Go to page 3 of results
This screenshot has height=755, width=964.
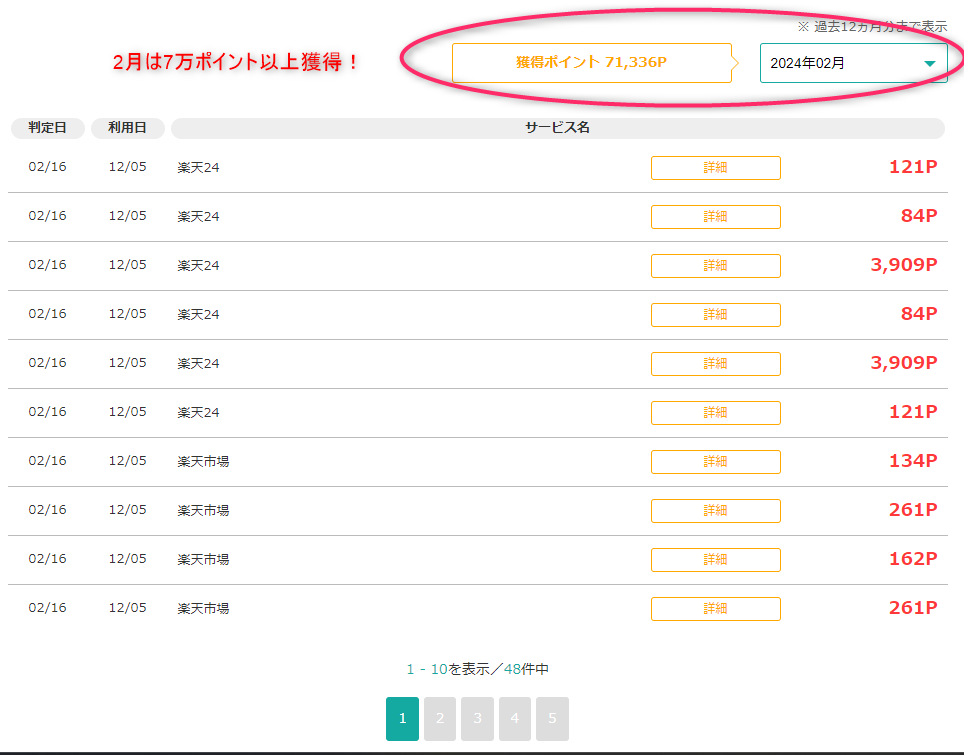click(x=477, y=718)
